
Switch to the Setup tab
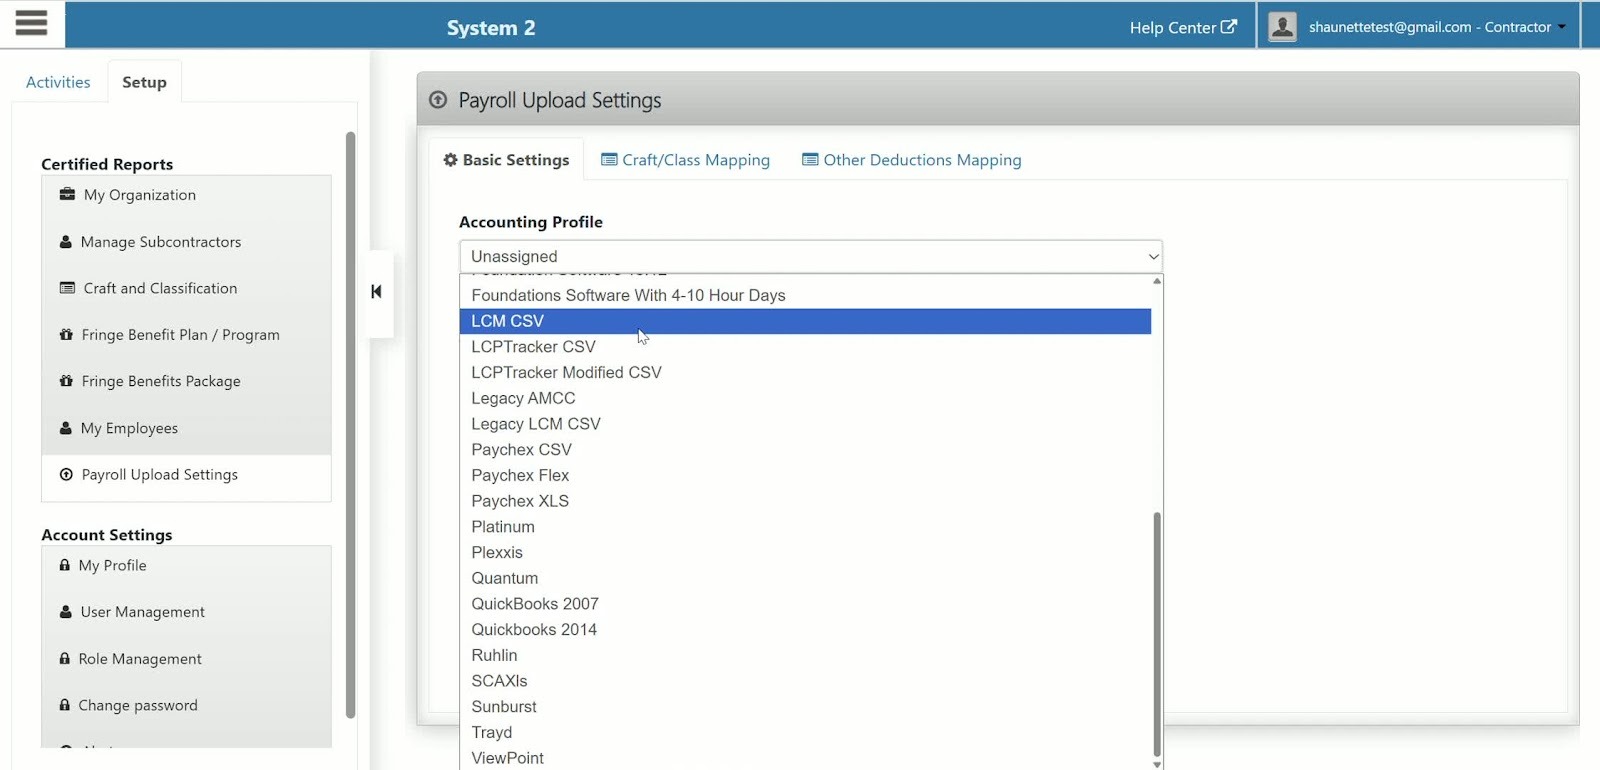point(144,82)
